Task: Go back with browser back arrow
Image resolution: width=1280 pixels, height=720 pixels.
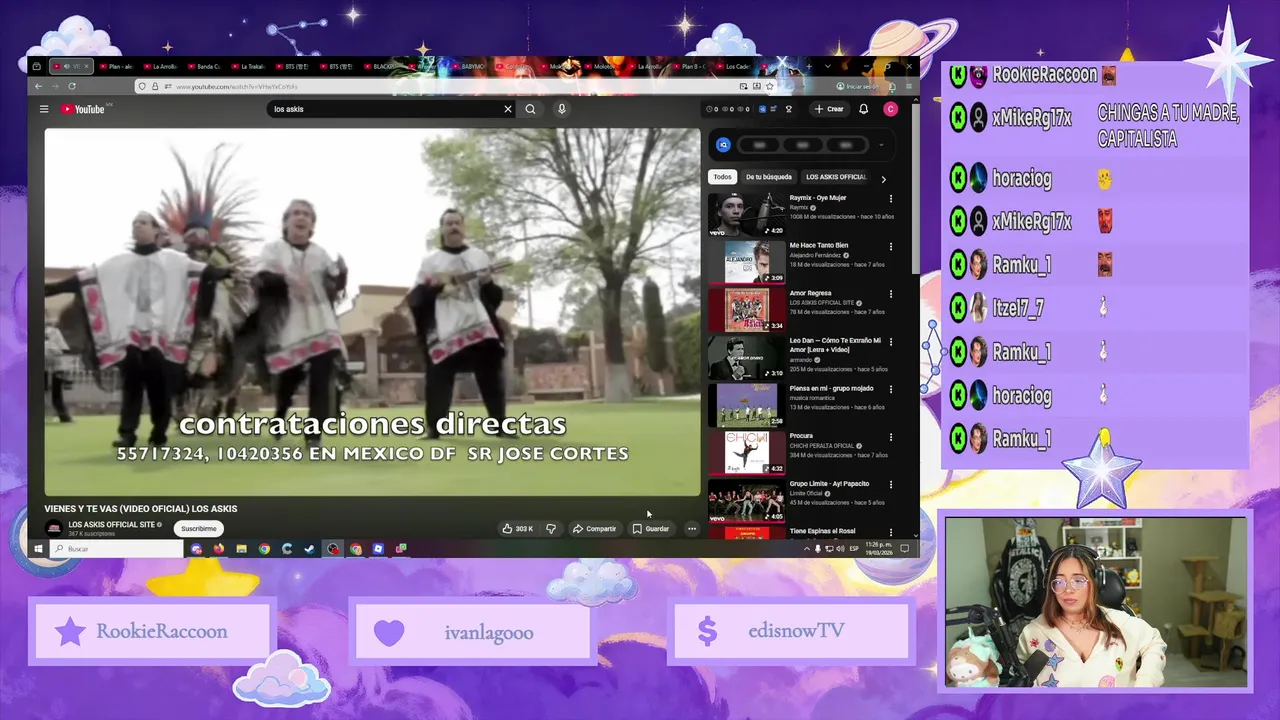Action: pyautogui.click(x=39, y=87)
